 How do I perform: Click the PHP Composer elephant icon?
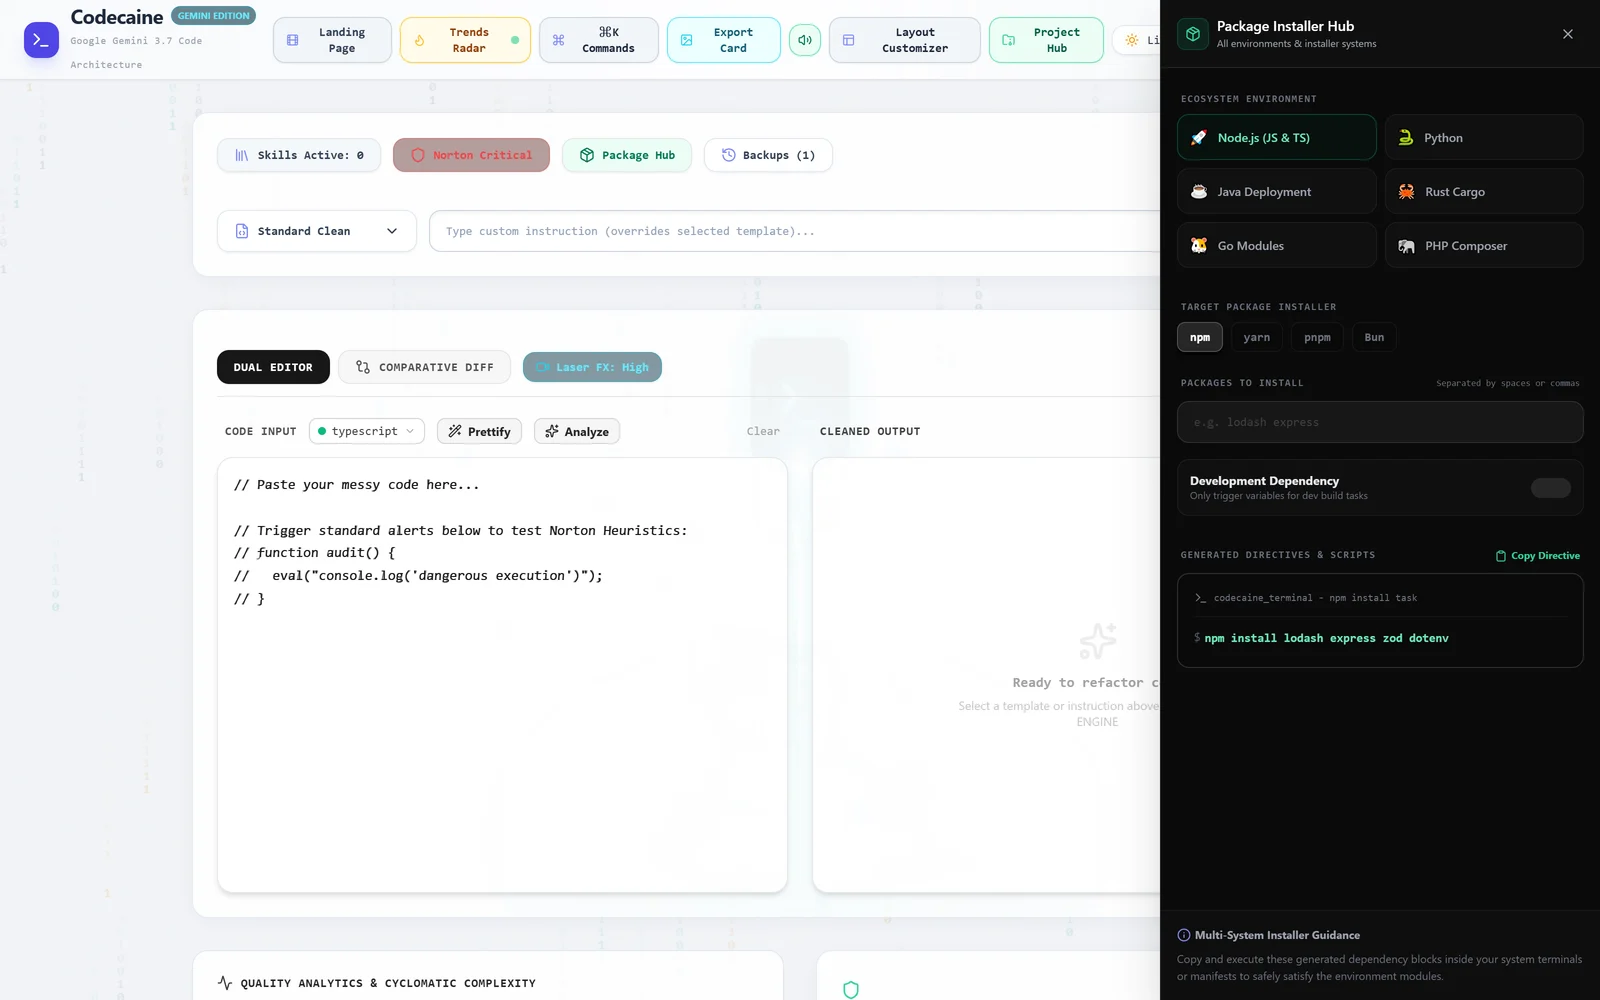1406,245
